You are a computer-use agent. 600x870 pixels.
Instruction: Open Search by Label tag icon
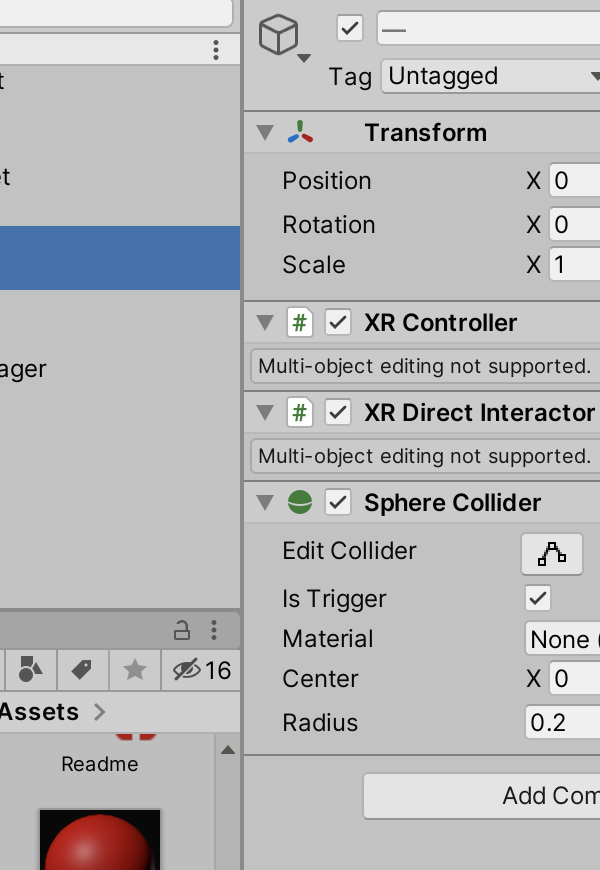[x=82, y=670]
